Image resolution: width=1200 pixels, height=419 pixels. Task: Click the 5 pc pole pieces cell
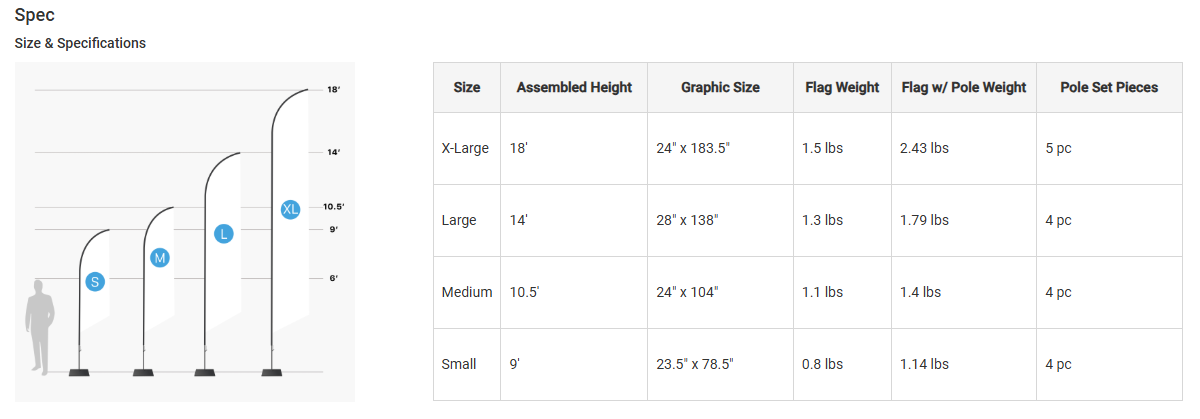(x=1058, y=148)
